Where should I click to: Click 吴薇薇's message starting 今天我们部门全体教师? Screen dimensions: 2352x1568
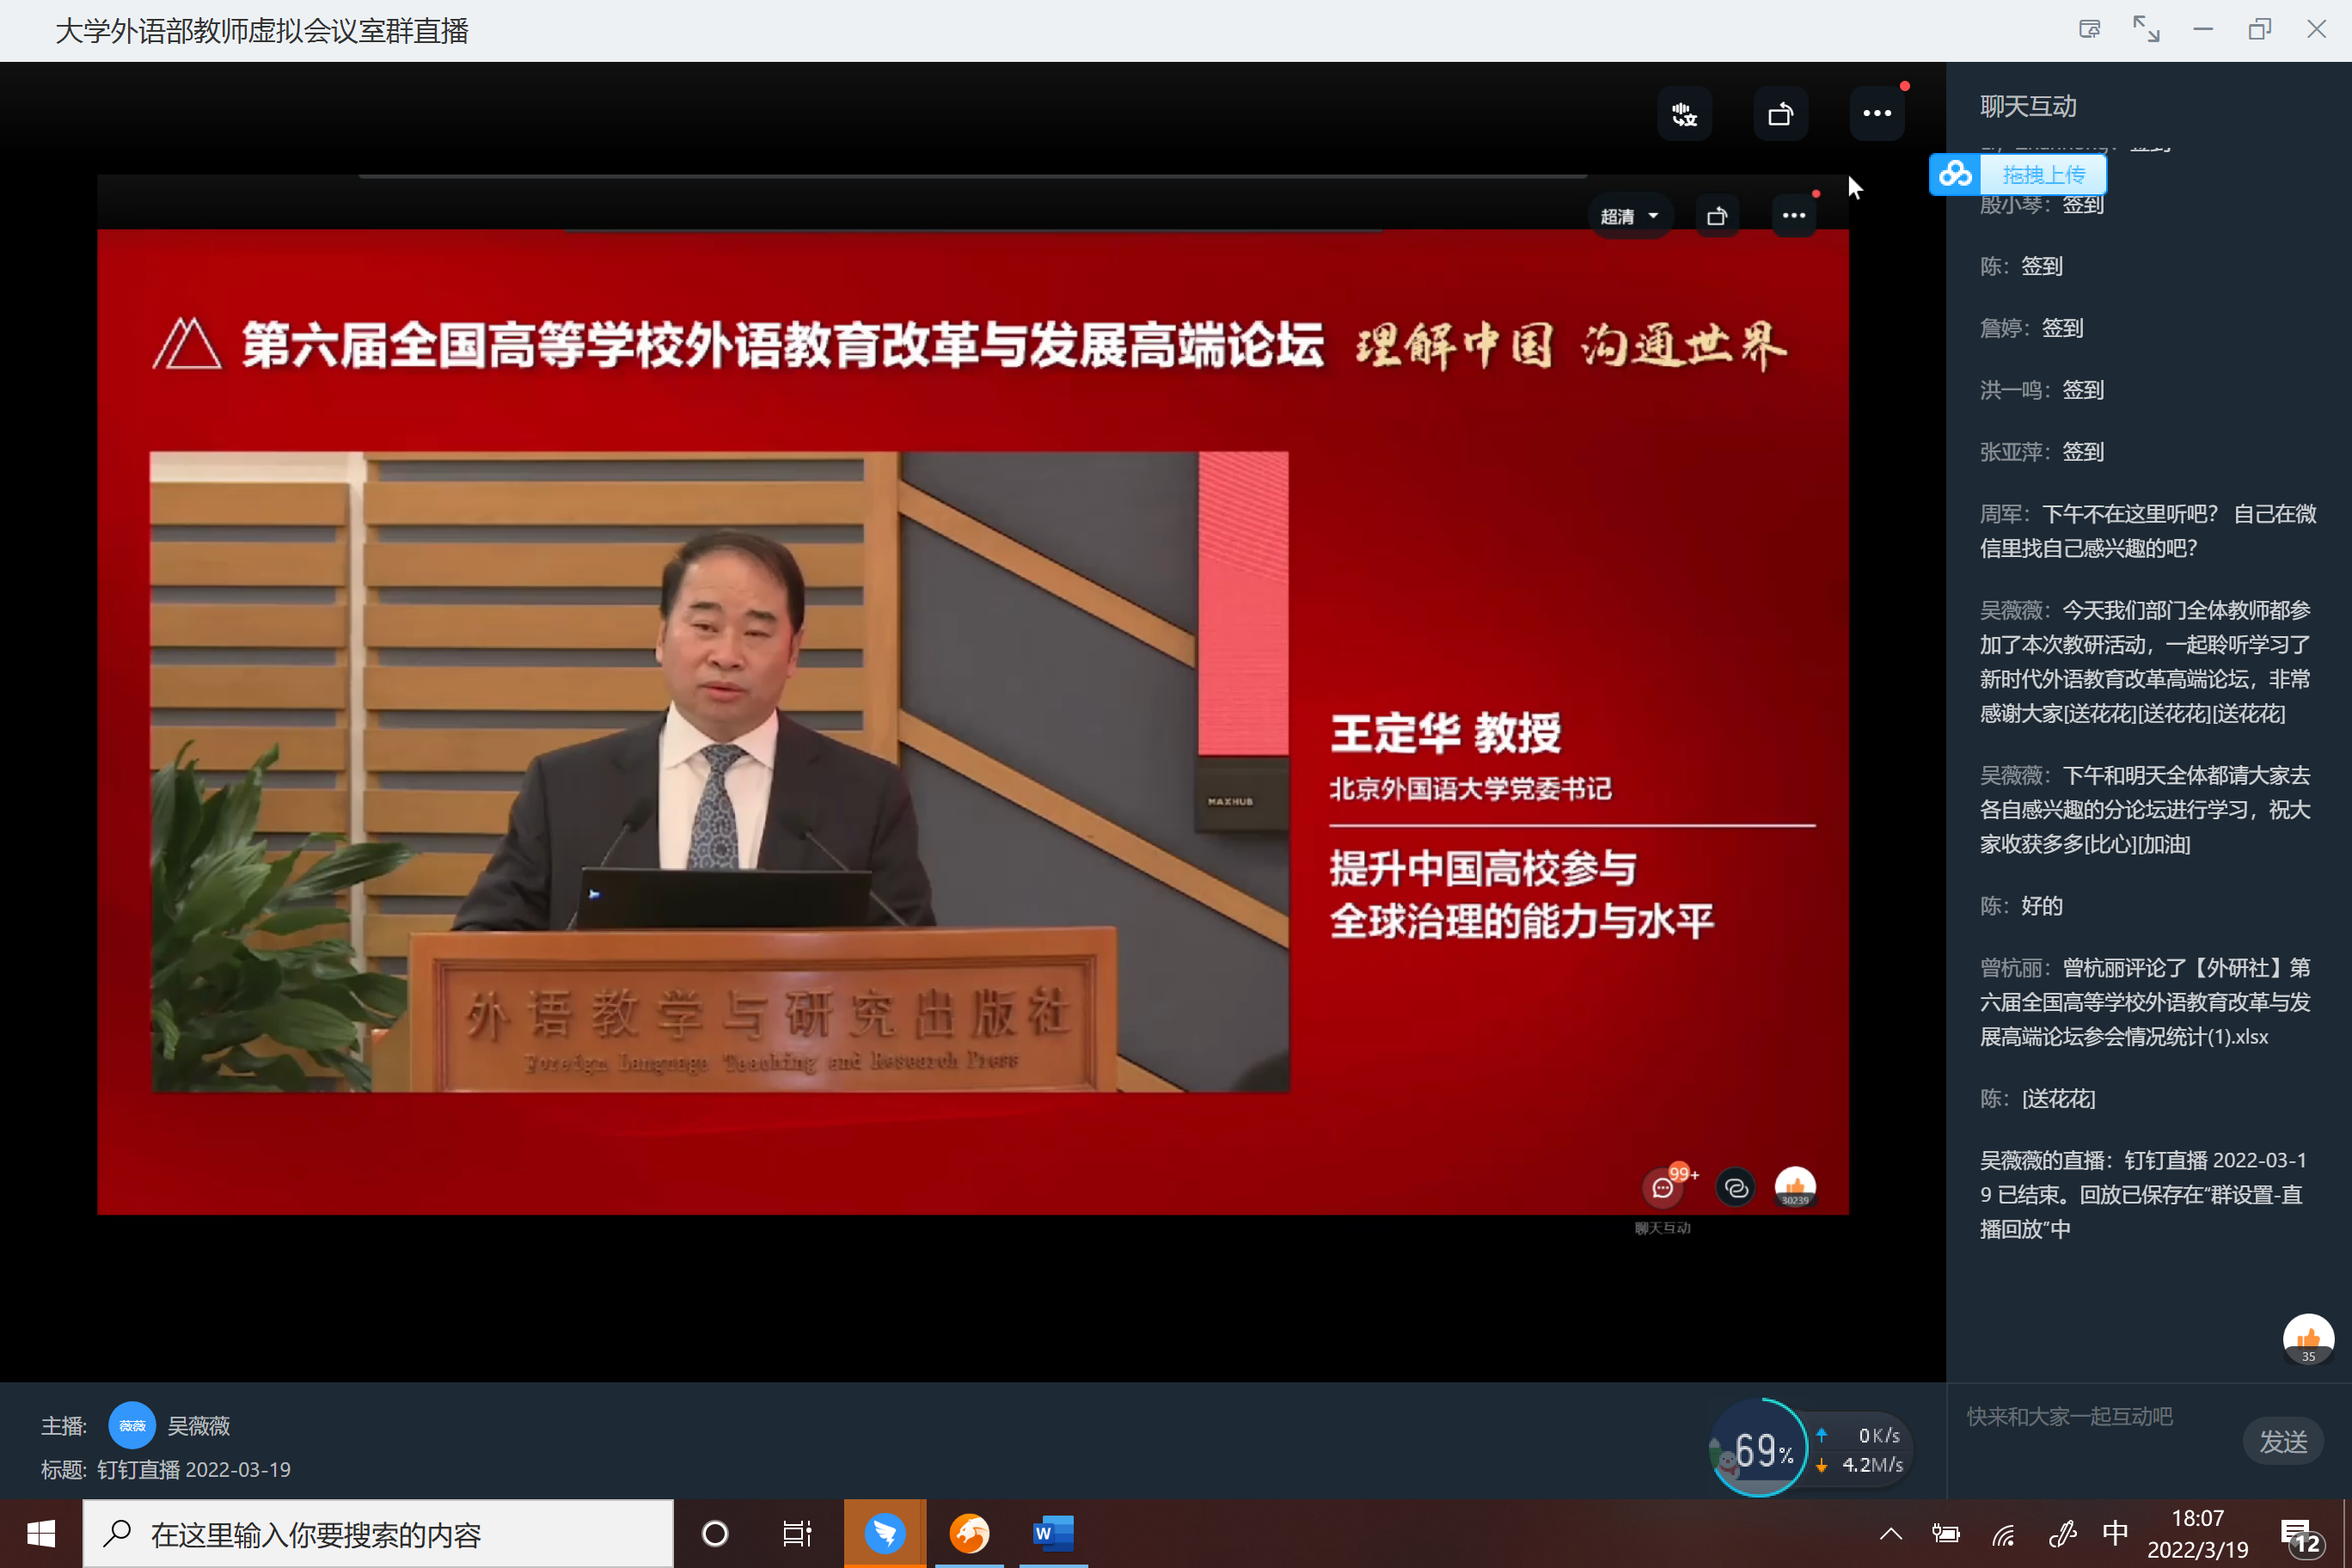coord(2146,662)
